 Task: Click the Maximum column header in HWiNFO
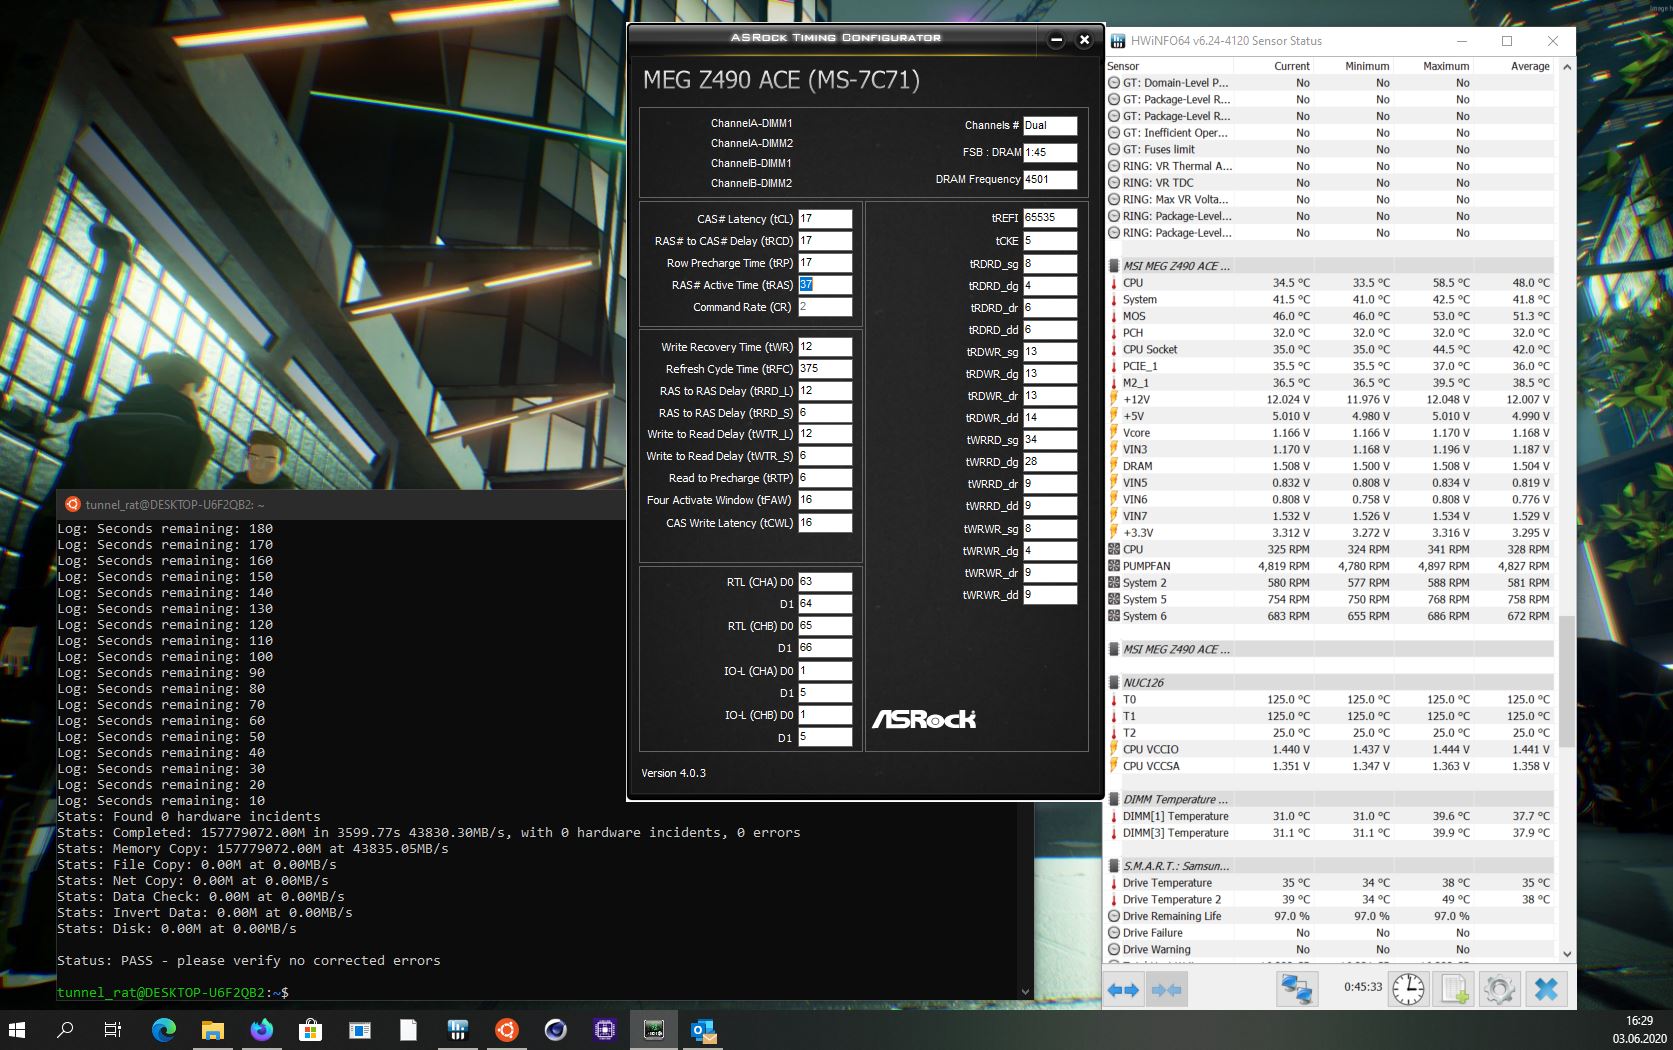coord(1434,66)
